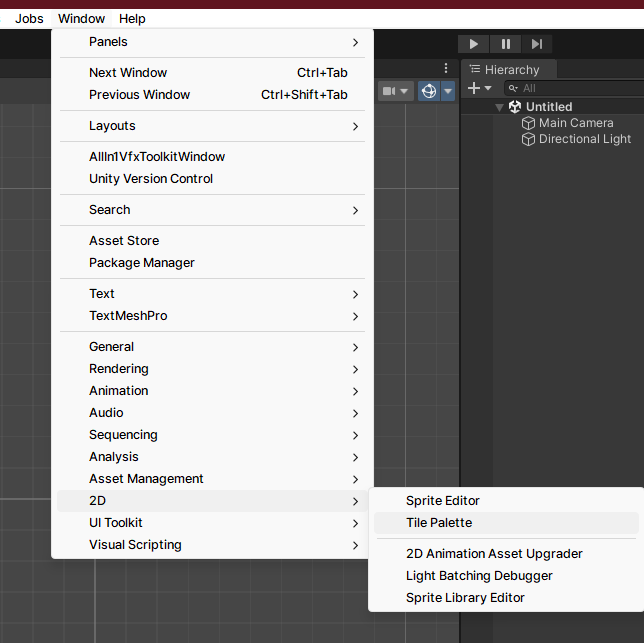Expand the UI Toolkit submenu
Viewport: 644px width, 643px height.
pos(212,523)
